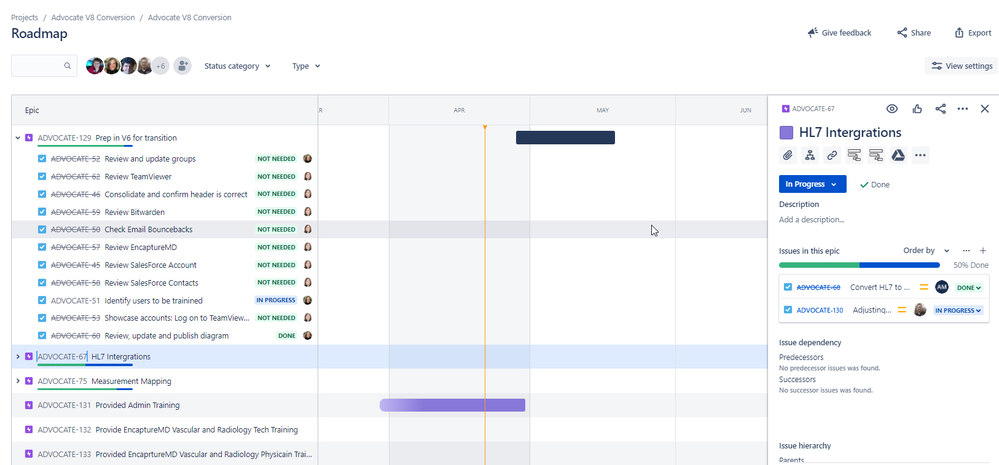
Task: Click the Epic column header
Action: coord(164,110)
